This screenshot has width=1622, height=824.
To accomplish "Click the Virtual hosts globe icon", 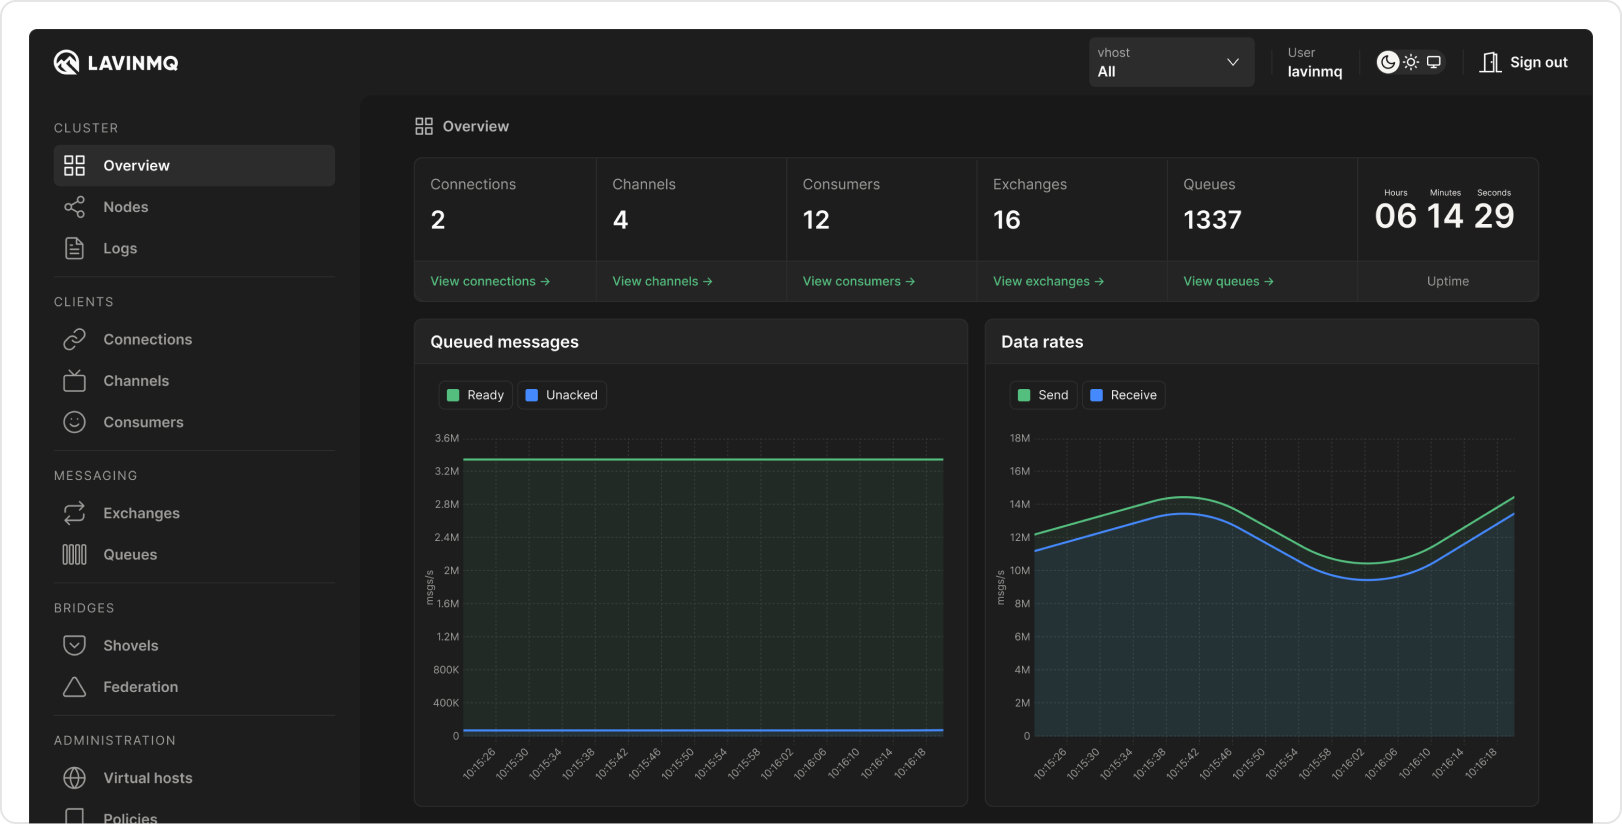I will click(74, 778).
